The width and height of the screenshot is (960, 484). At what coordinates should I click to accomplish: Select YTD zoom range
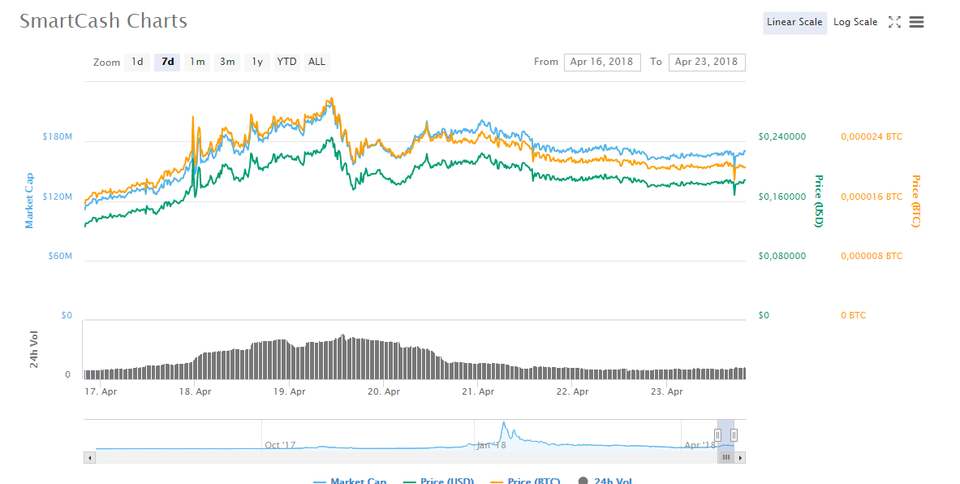(x=287, y=62)
